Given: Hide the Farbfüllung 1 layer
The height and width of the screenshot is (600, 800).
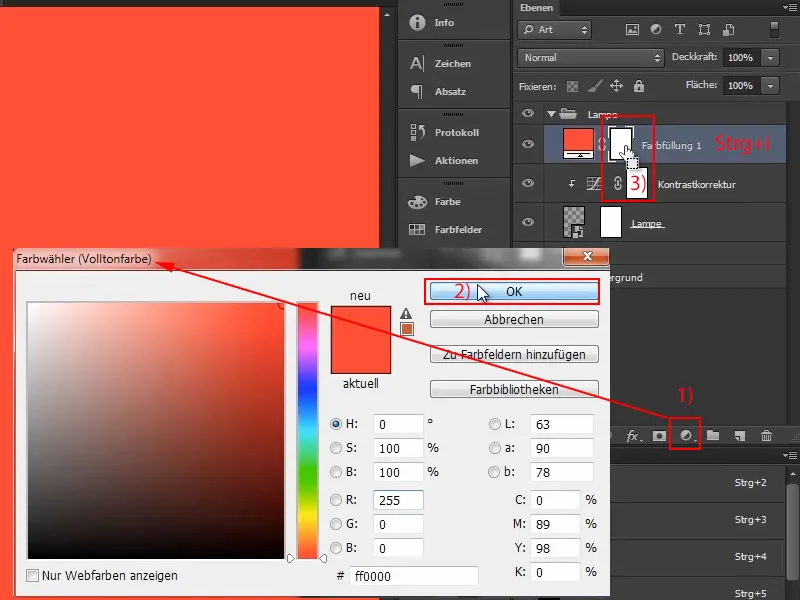Looking at the screenshot, I should (x=528, y=144).
